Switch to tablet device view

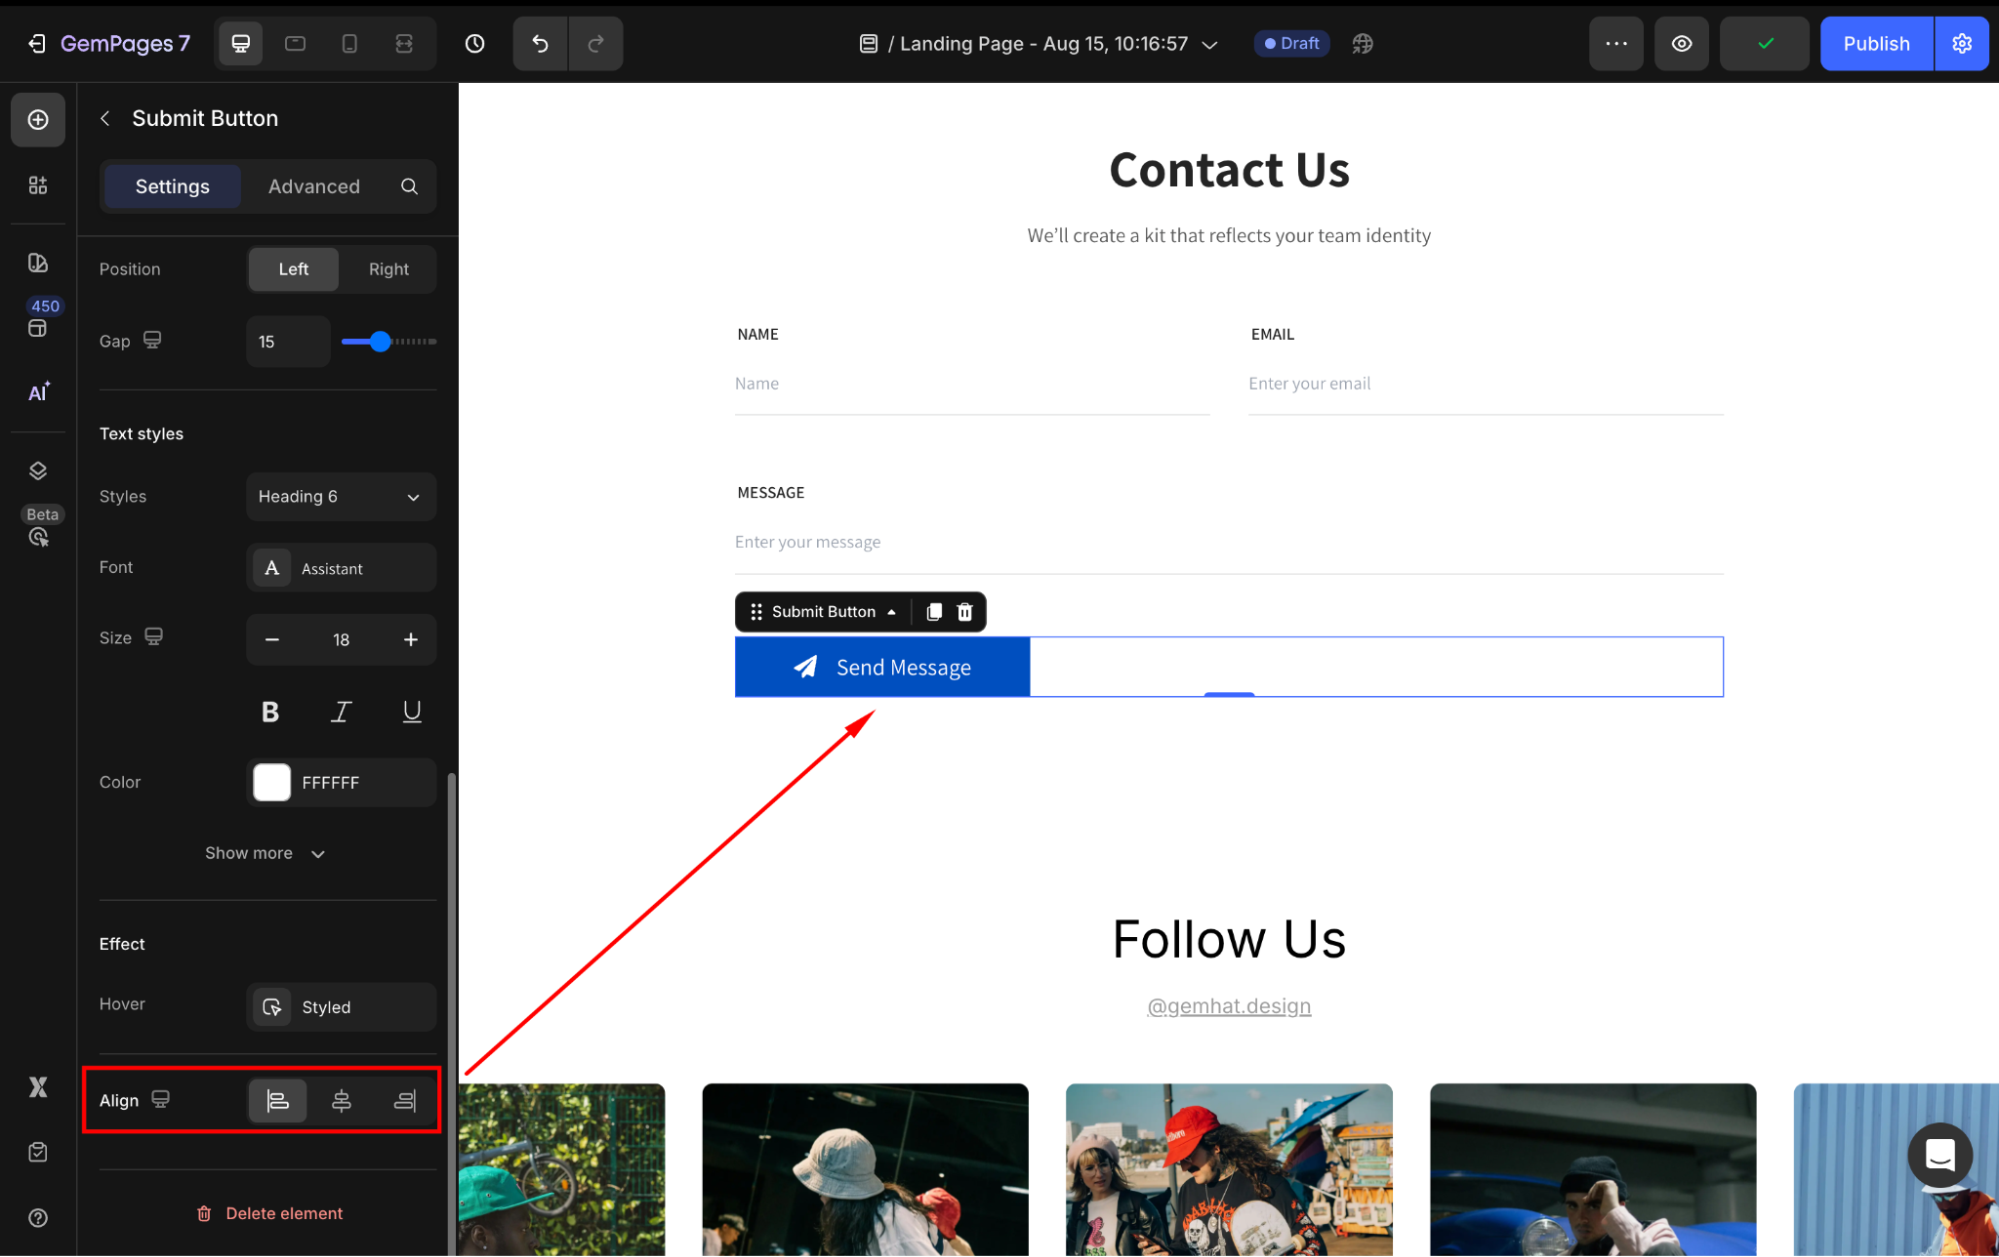pyautogui.click(x=295, y=44)
